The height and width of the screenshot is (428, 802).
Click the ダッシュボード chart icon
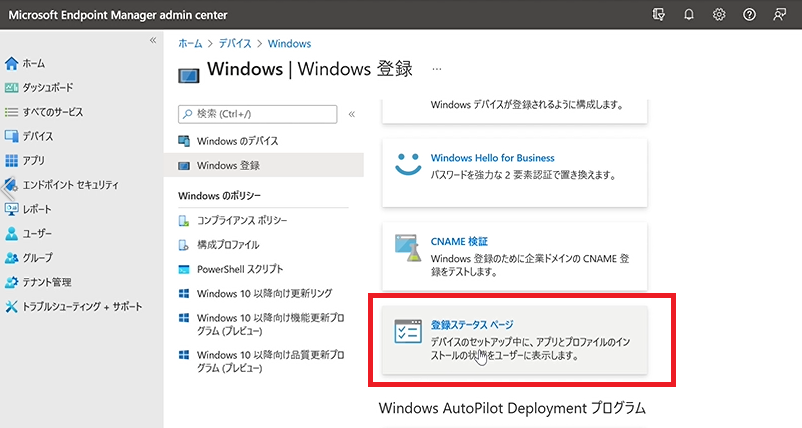(11, 88)
